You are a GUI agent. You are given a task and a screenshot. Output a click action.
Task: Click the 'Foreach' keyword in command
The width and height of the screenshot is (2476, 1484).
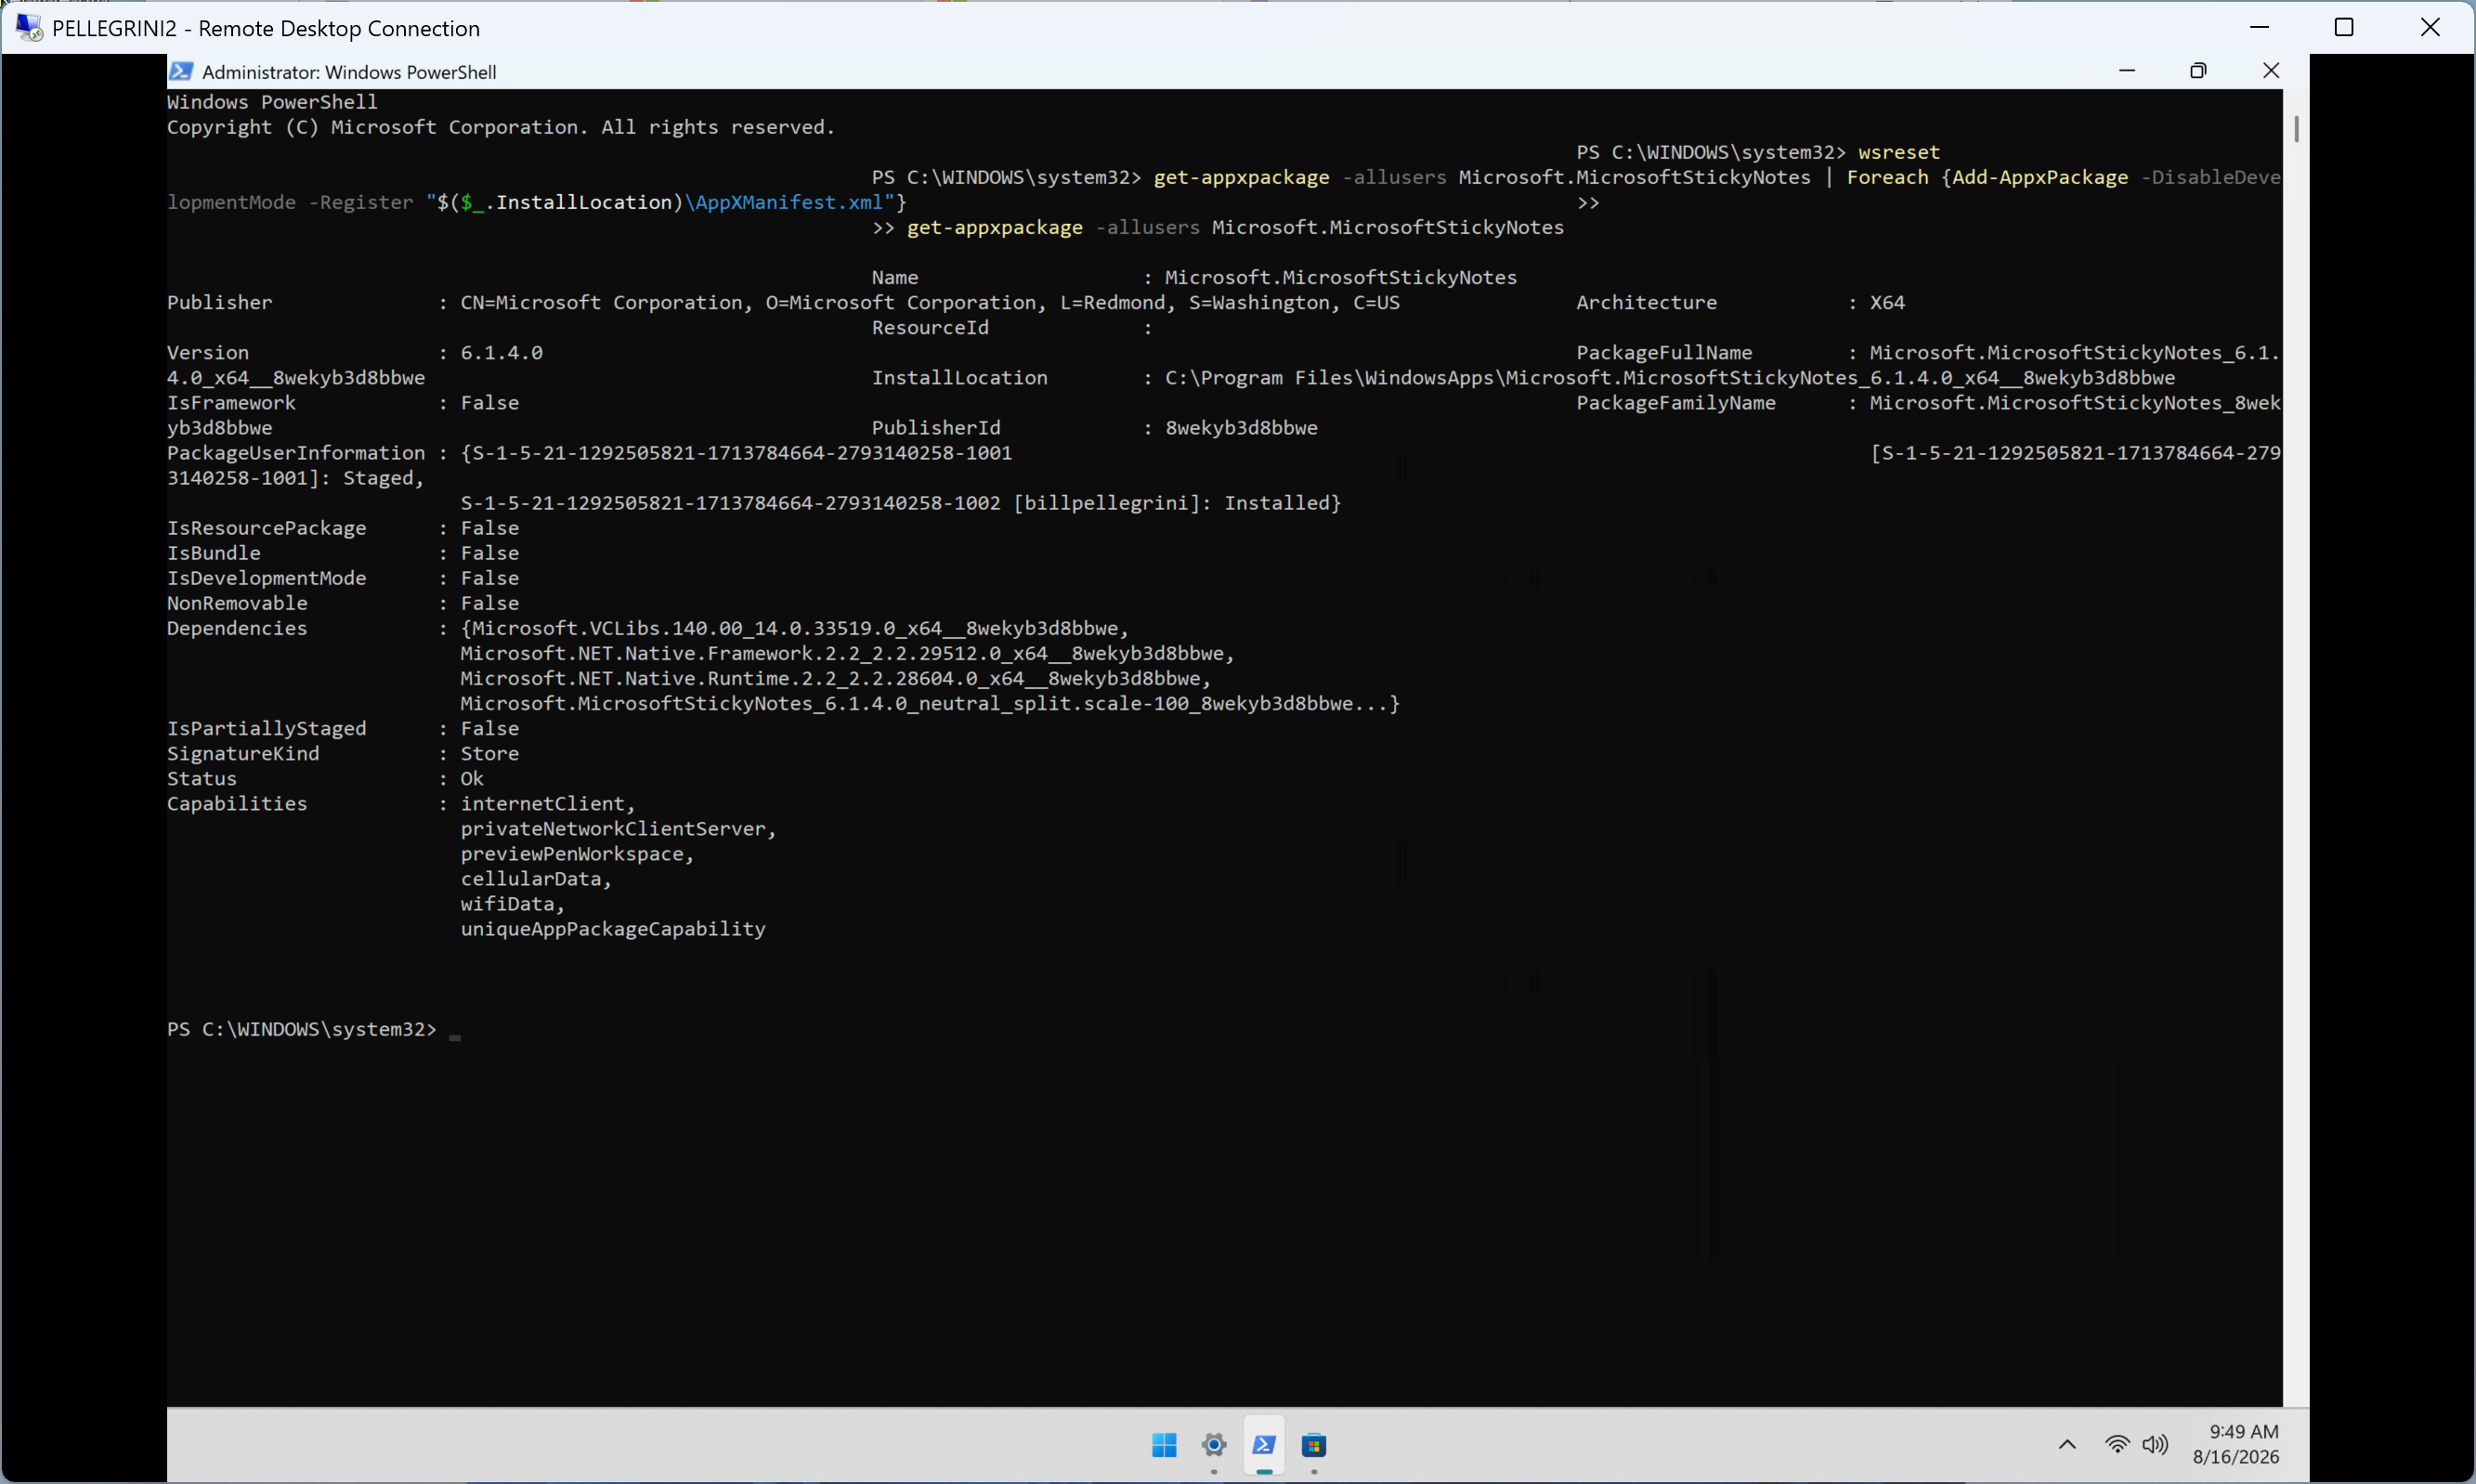[x=1887, y=177]
